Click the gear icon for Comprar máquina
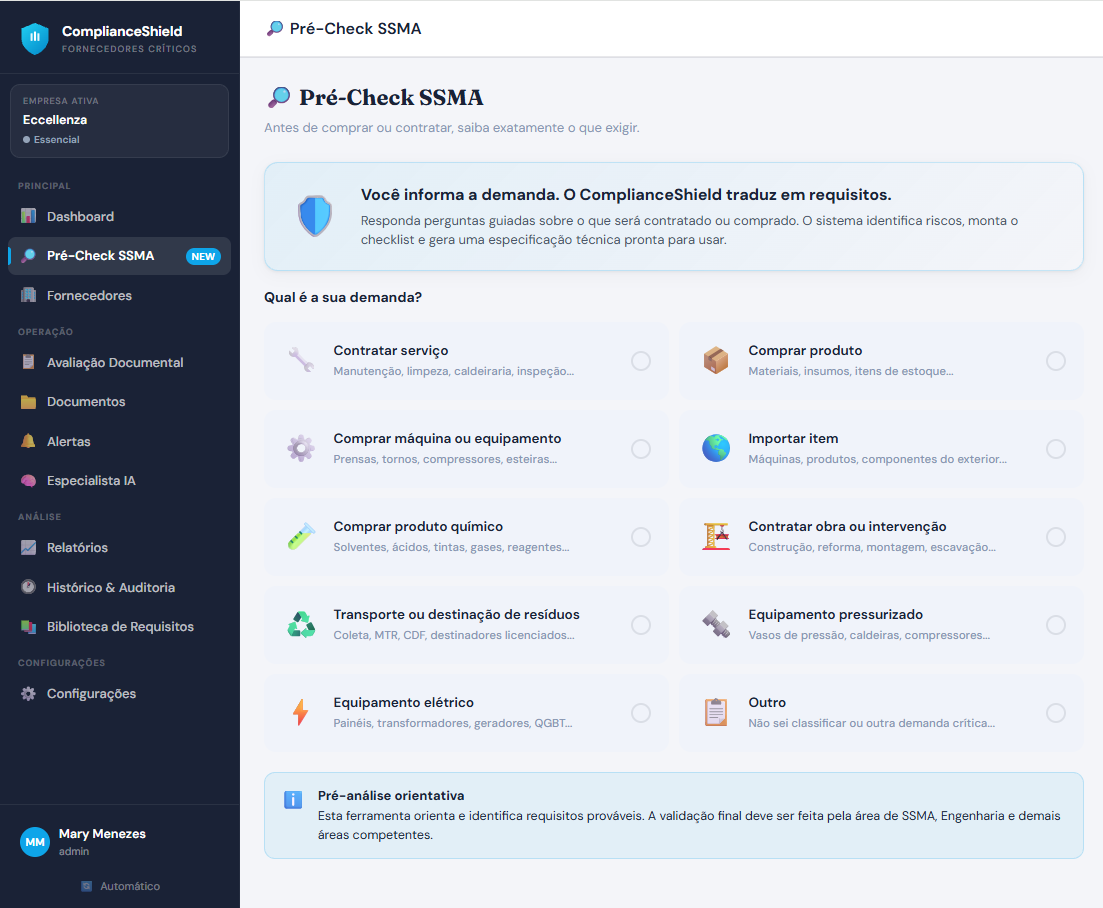 (x=301, y=448)
